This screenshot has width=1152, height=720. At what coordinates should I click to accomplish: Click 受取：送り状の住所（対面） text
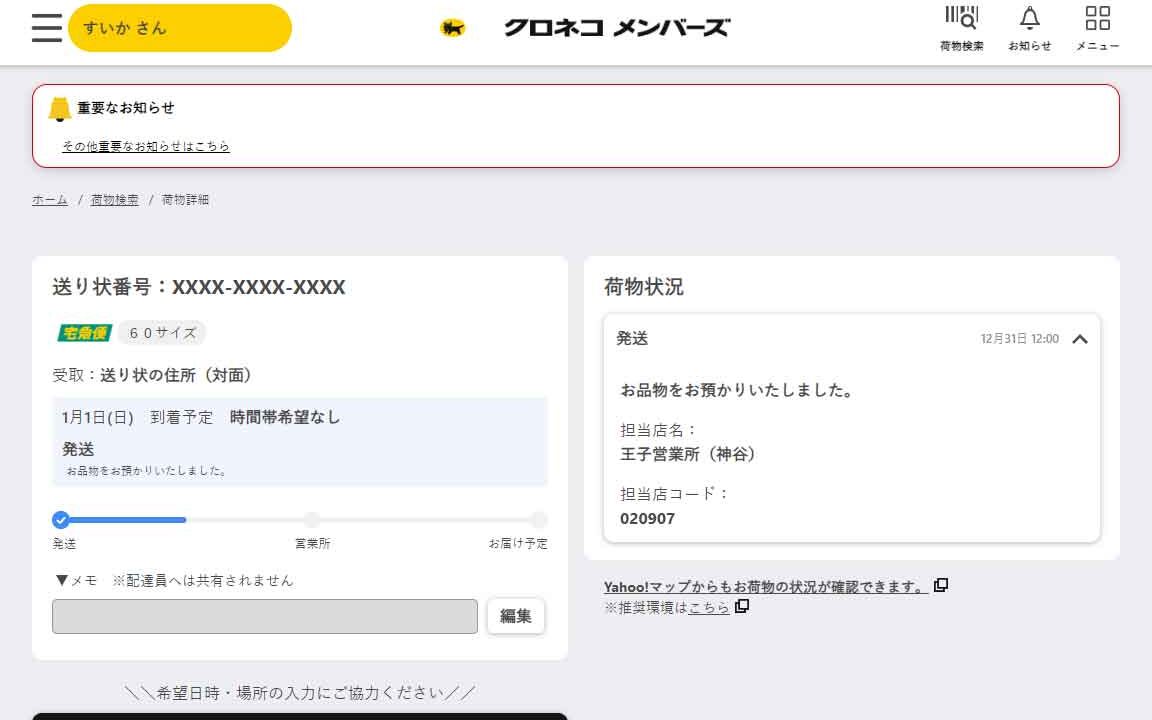pyautogui.click(x=152, y=375)
